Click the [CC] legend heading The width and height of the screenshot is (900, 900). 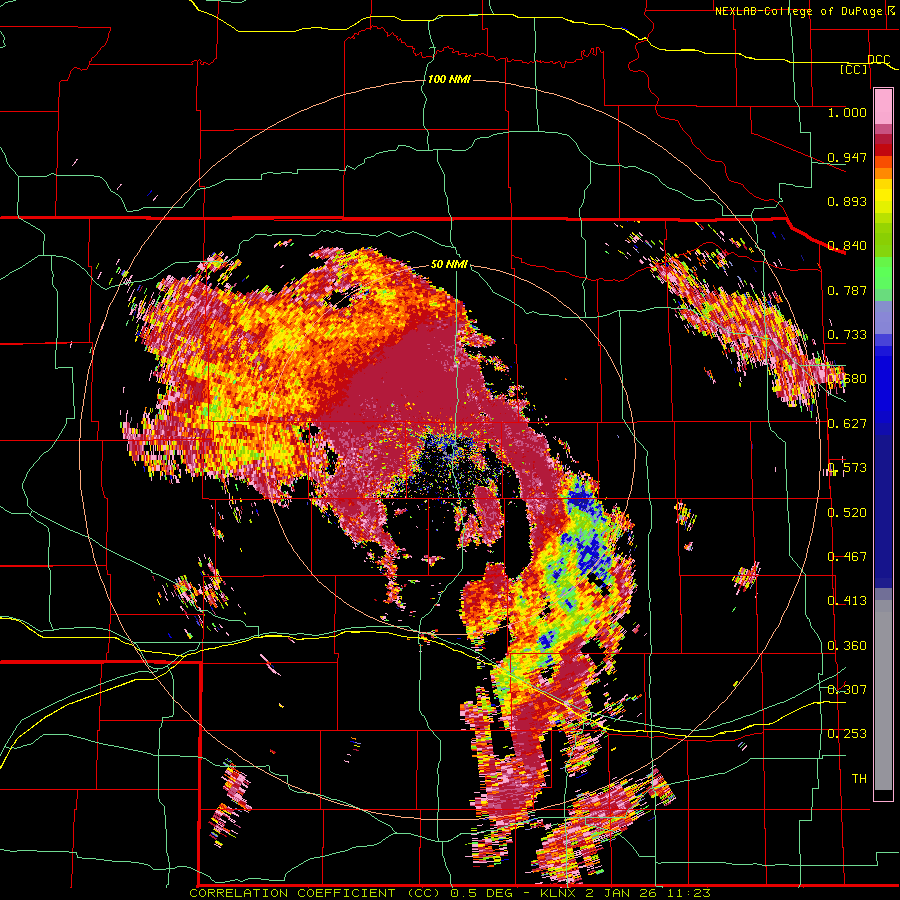tap(854, 69)
